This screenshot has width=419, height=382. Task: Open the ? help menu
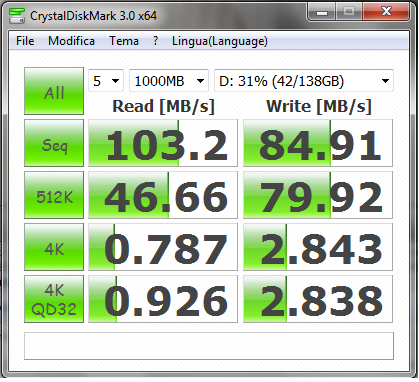tap(155, 41)
